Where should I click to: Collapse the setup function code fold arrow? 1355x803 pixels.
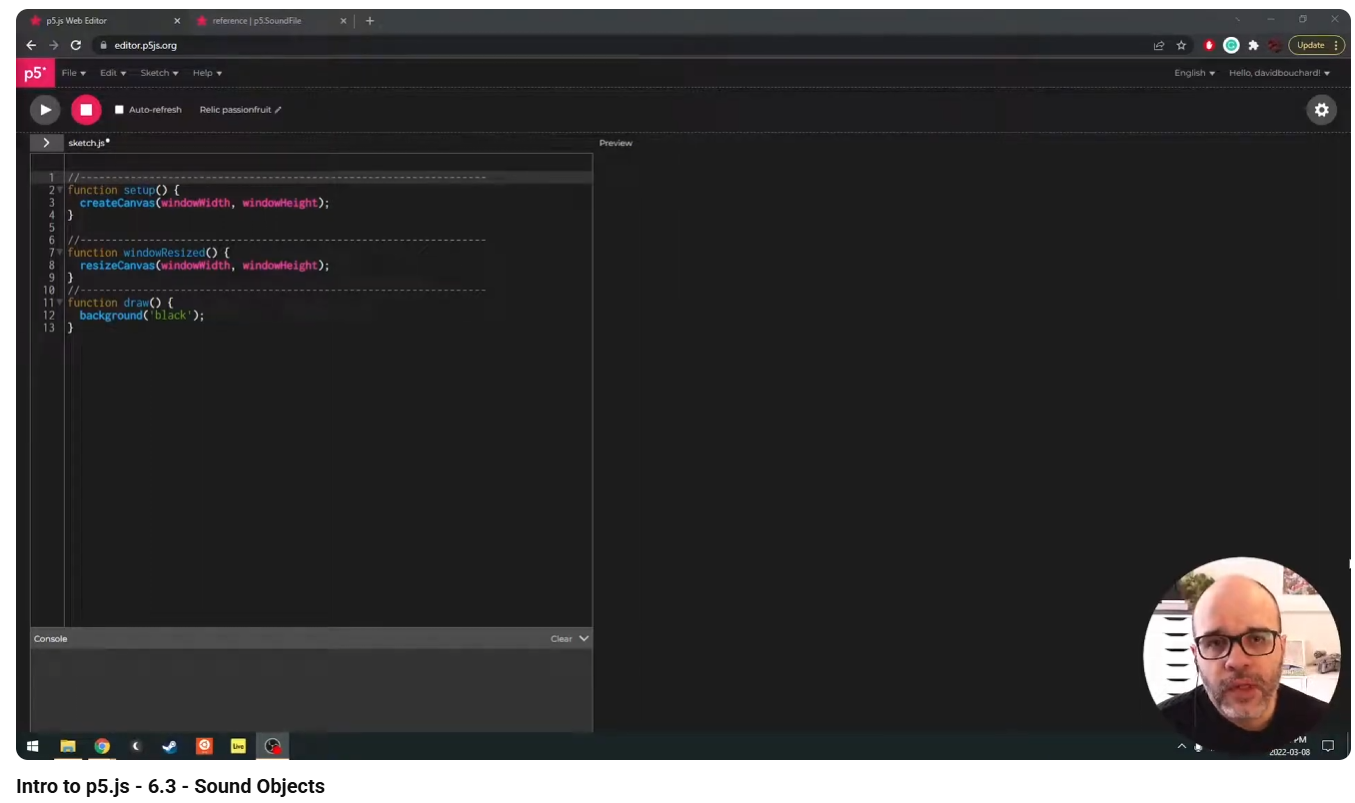(60, 190)
